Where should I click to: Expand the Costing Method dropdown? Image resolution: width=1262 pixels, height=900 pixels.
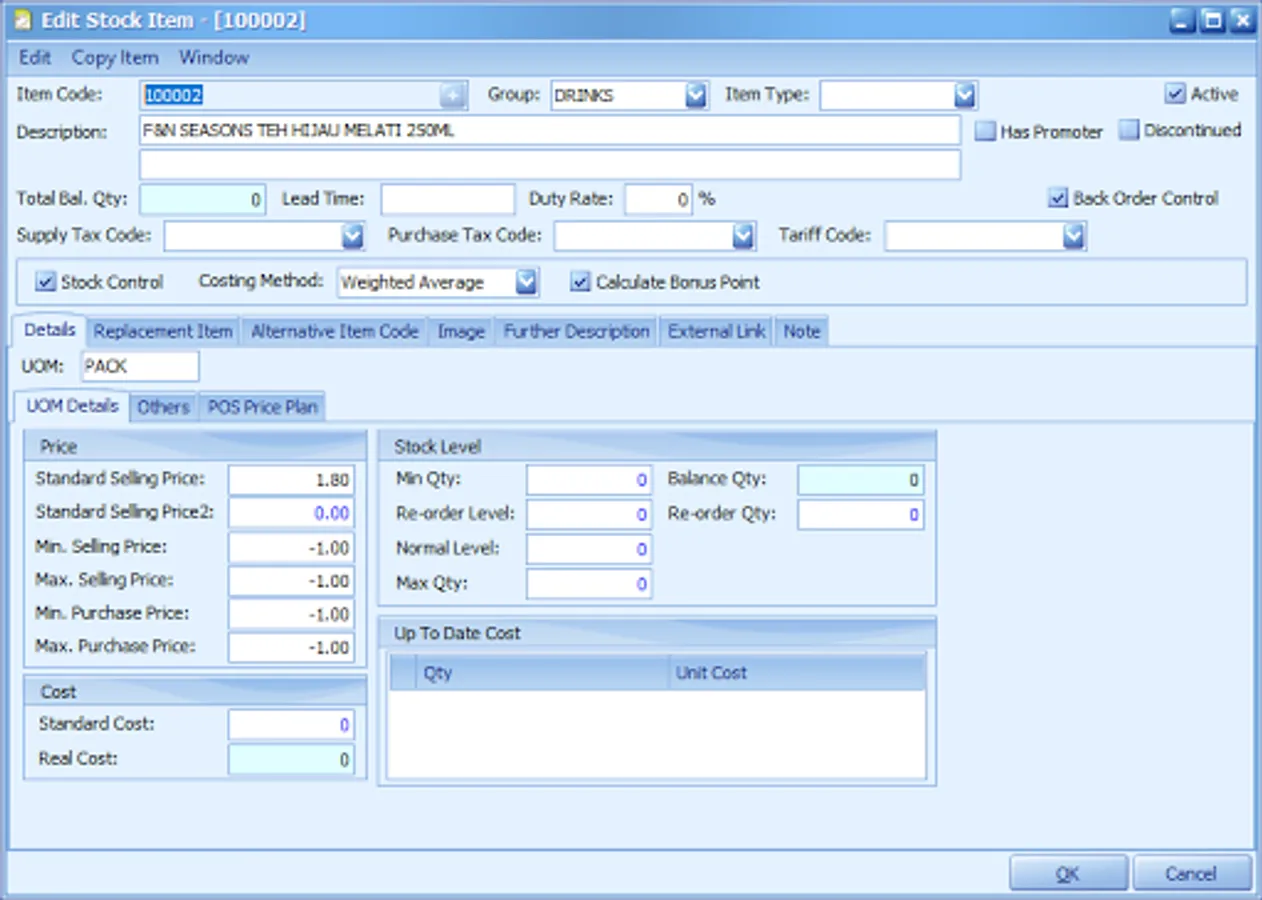(527, 282)
